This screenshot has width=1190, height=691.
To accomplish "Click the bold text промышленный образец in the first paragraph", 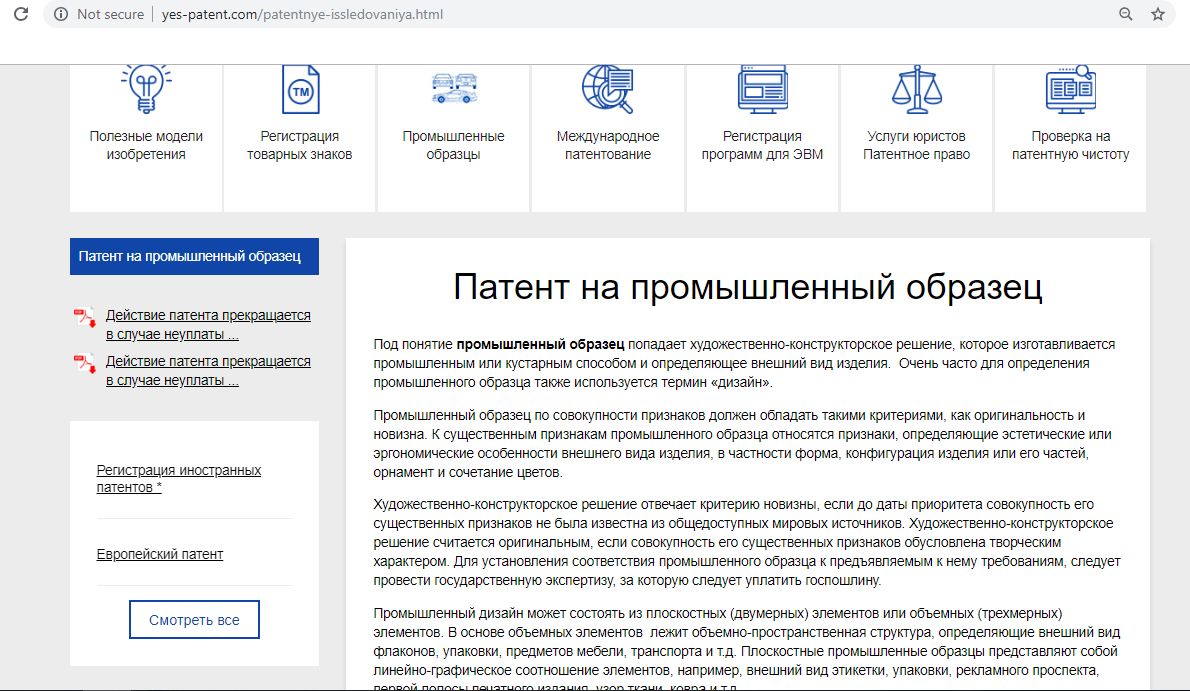I will click(x=540, y=344).
